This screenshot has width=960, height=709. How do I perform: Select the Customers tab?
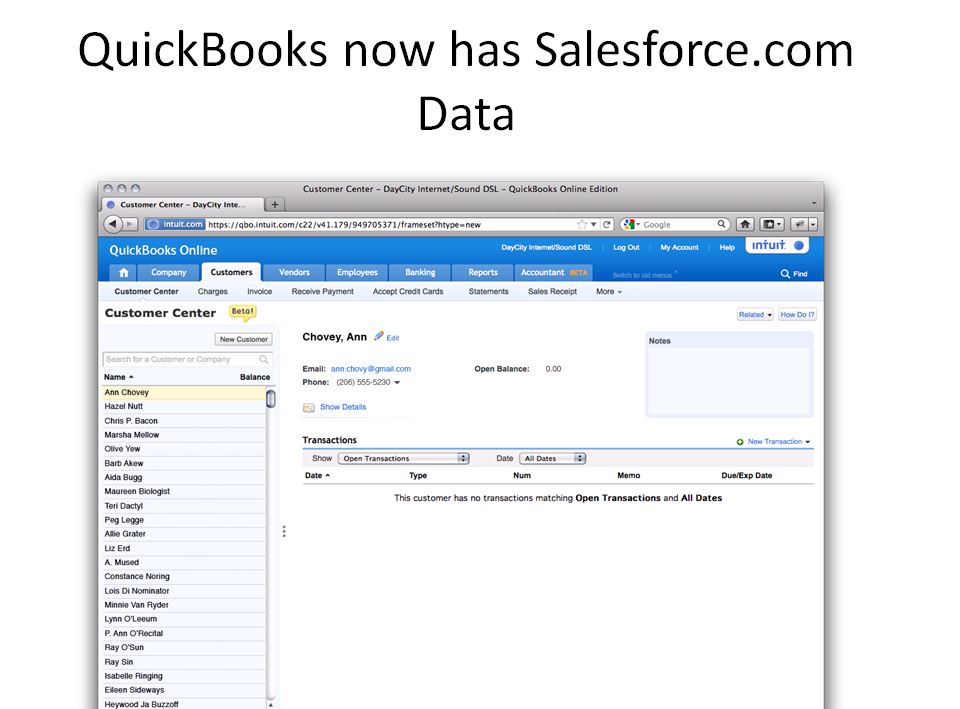tap(231, 272)
